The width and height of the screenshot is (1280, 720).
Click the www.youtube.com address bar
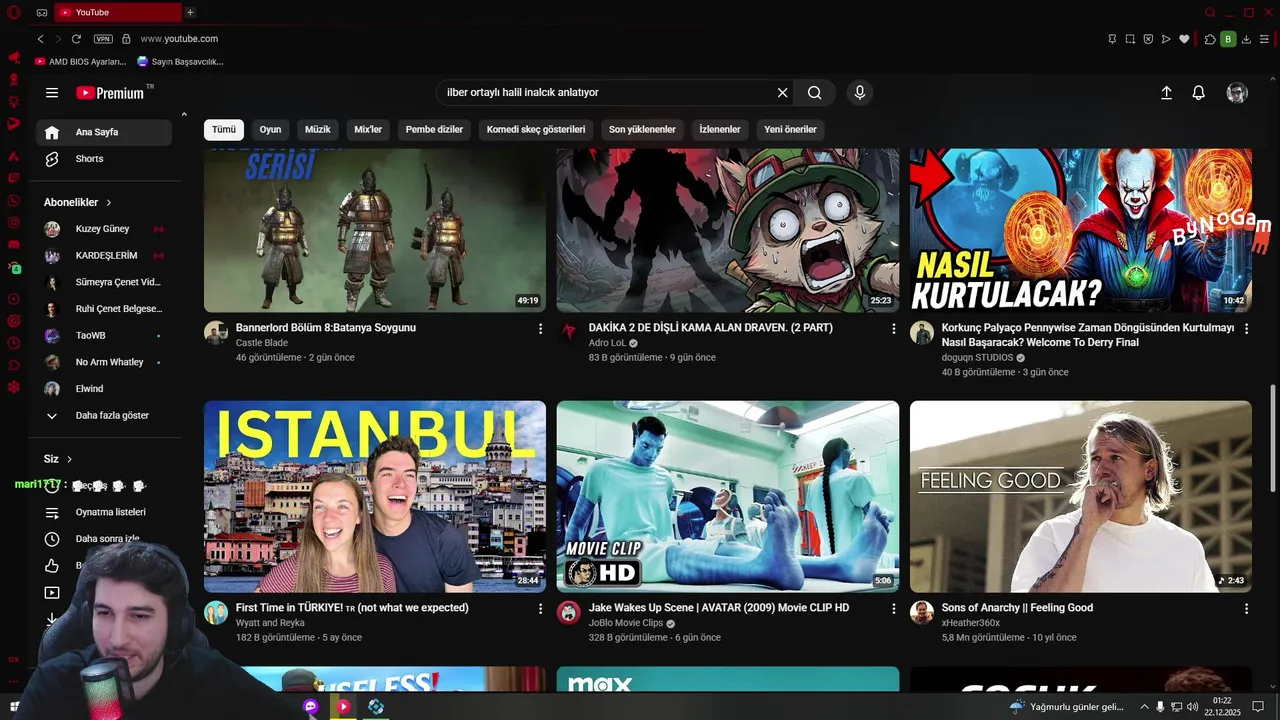point(179,39)
